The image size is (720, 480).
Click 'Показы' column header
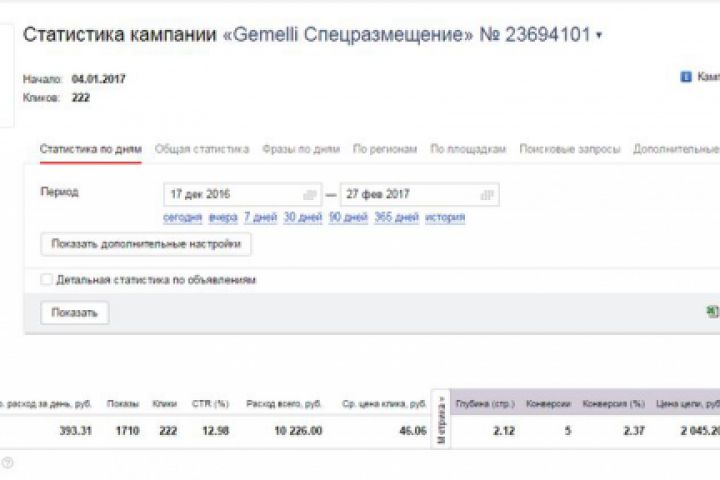point(123,404)
